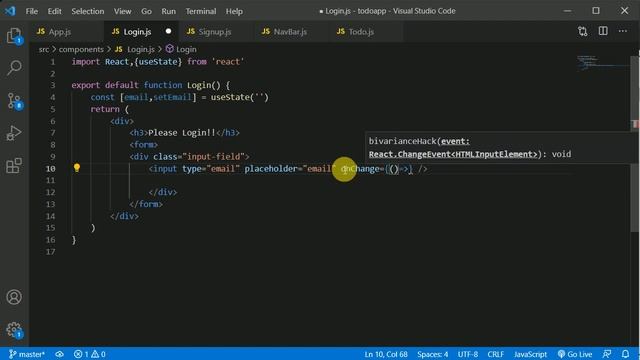The image size is (640, 360).
Task: Click the lightbulb code action icon
Action: (77, 168)
